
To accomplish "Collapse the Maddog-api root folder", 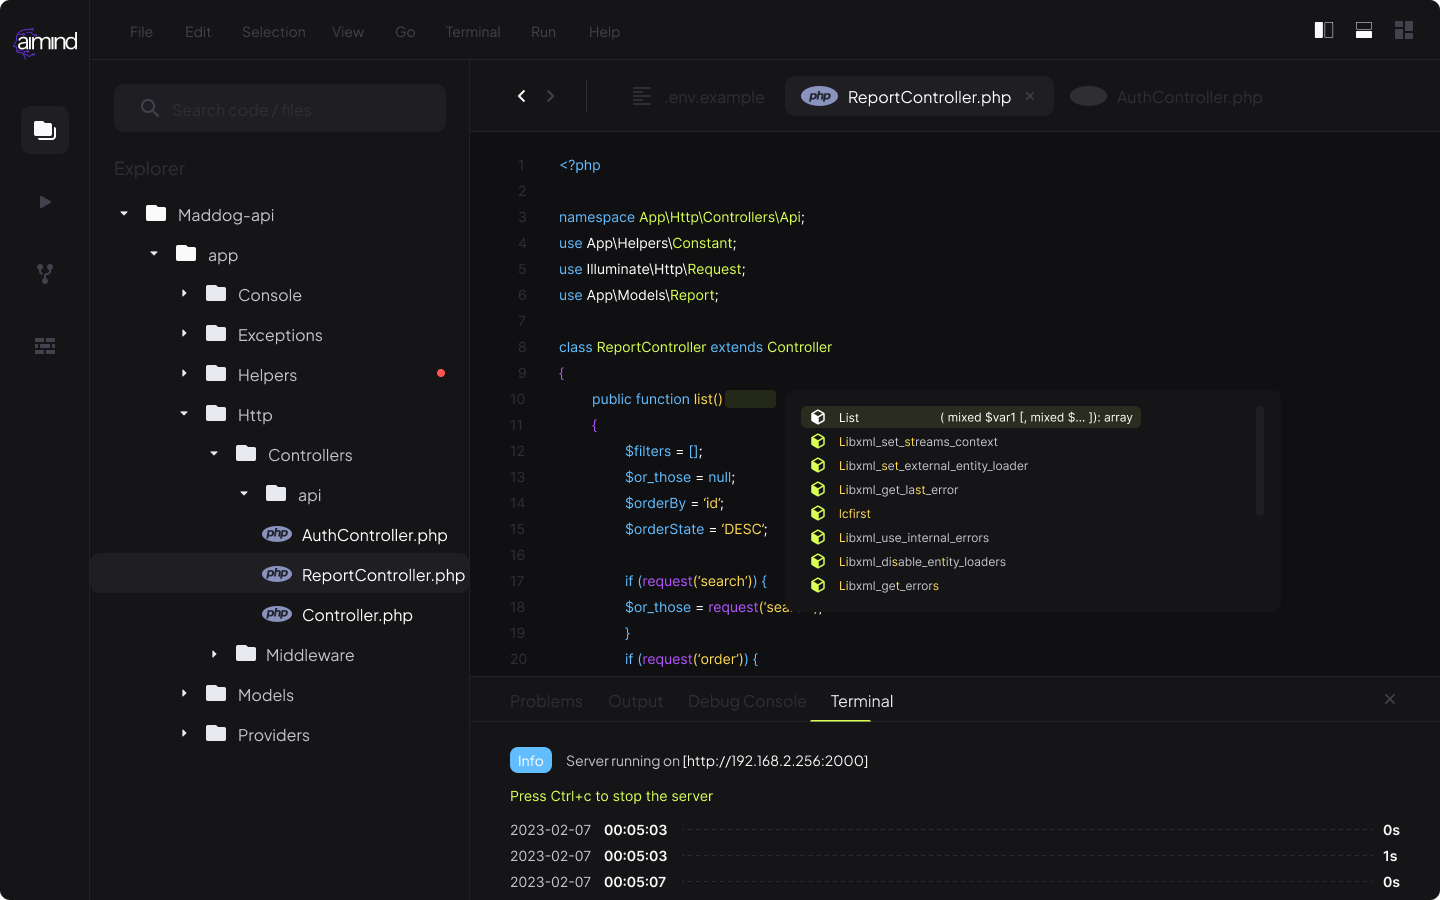I will click(124, 214).
